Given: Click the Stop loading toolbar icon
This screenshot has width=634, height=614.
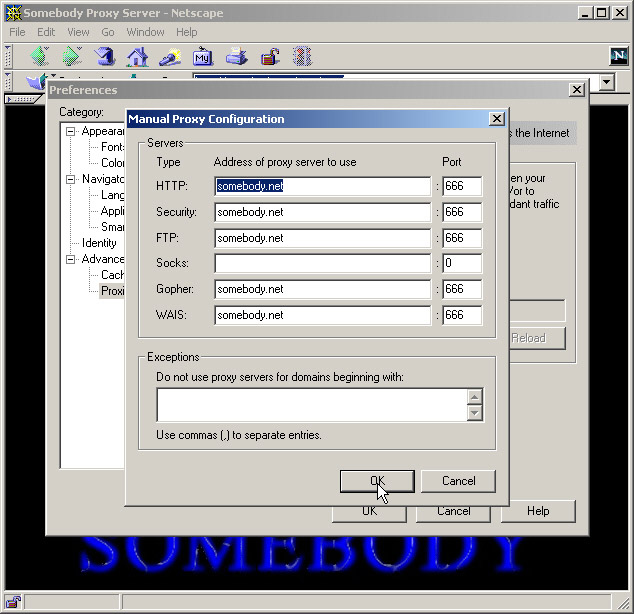Looking at the screenshot, I should click(301, 56).
